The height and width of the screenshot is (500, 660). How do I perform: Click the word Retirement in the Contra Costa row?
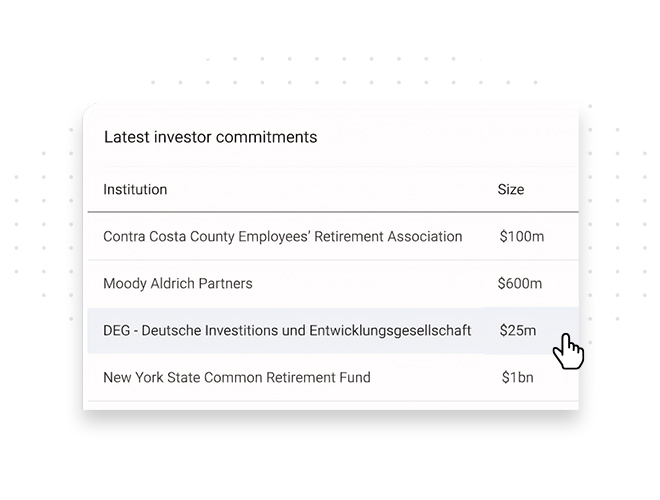point(349,237)
